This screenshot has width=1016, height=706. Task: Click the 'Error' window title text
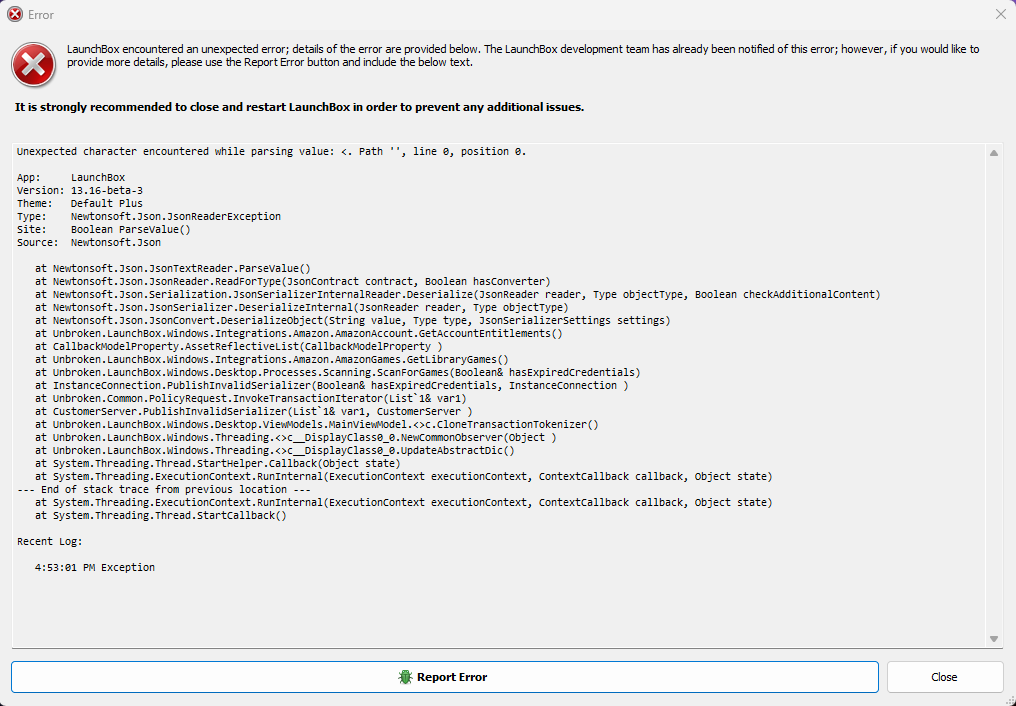(x=41, y=14)
